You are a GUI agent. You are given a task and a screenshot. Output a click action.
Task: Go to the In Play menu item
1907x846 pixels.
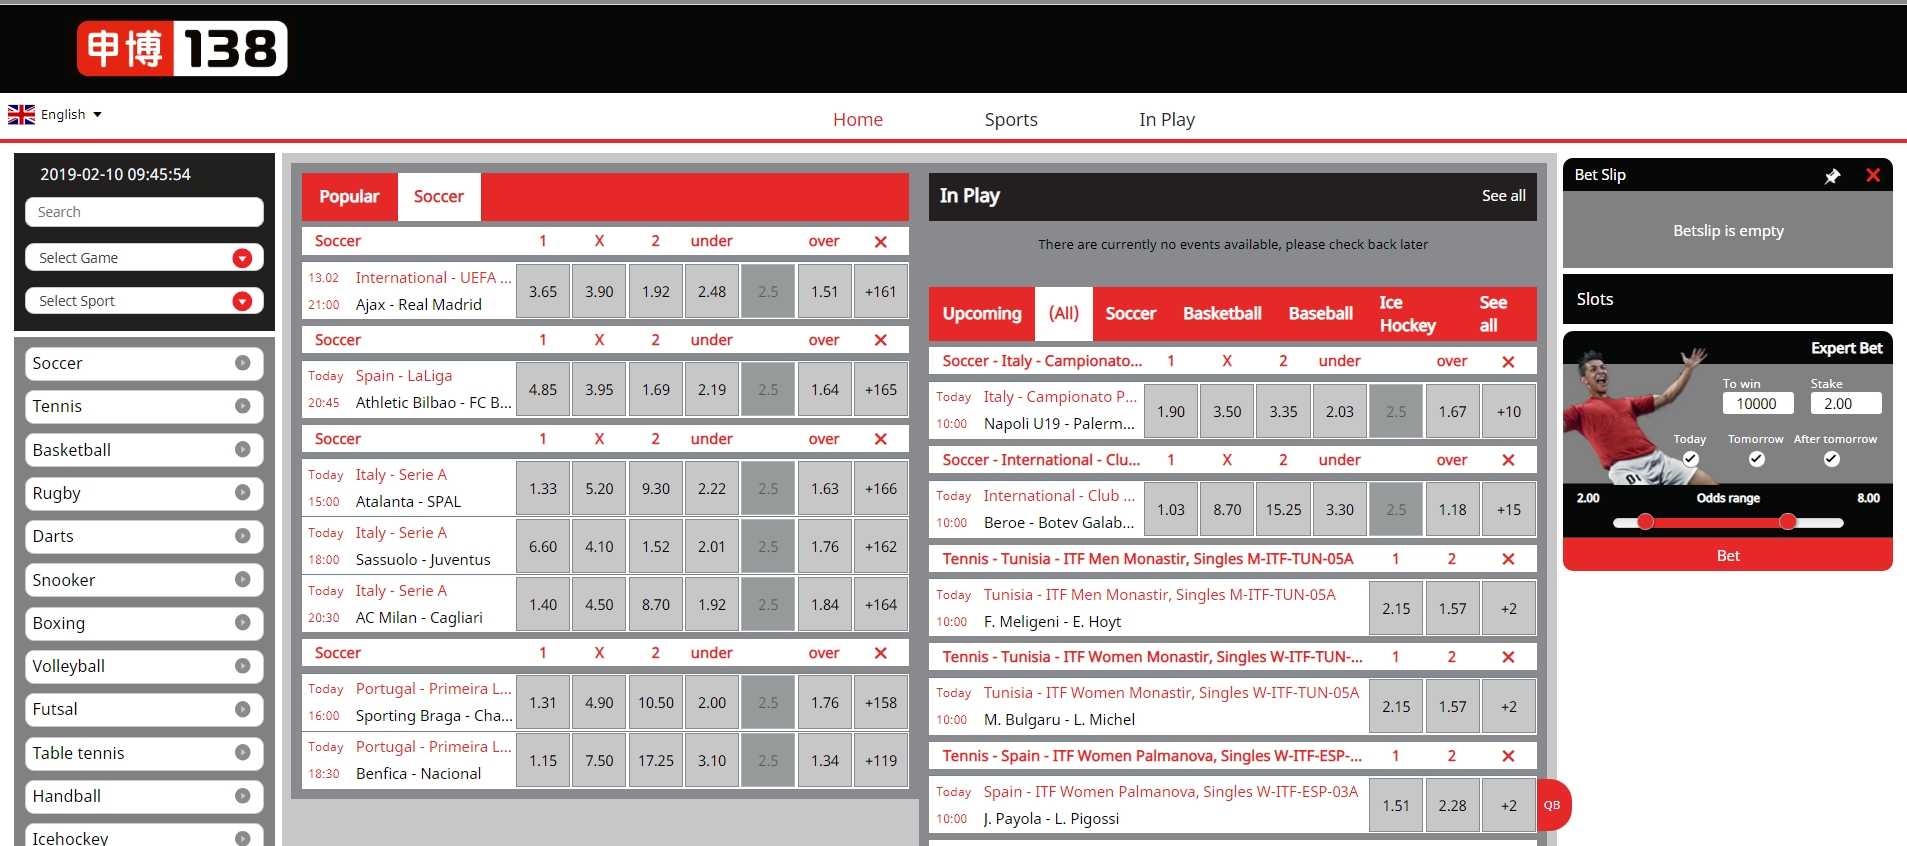click(1166, 120)
